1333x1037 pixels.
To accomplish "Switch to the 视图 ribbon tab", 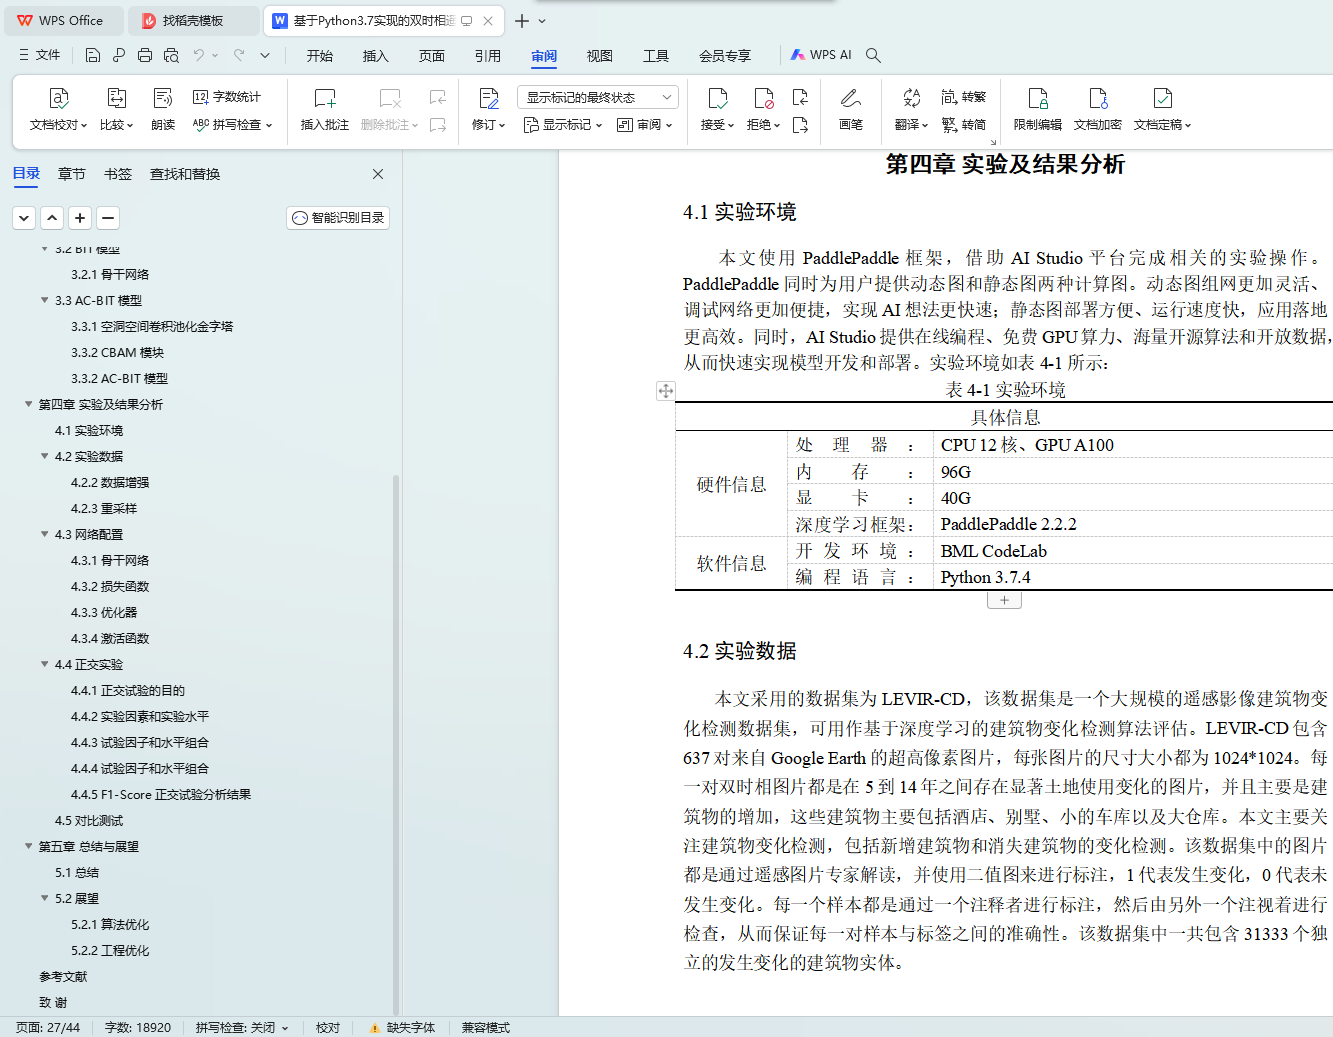I will pyautogui.click(x=599, y=56).
